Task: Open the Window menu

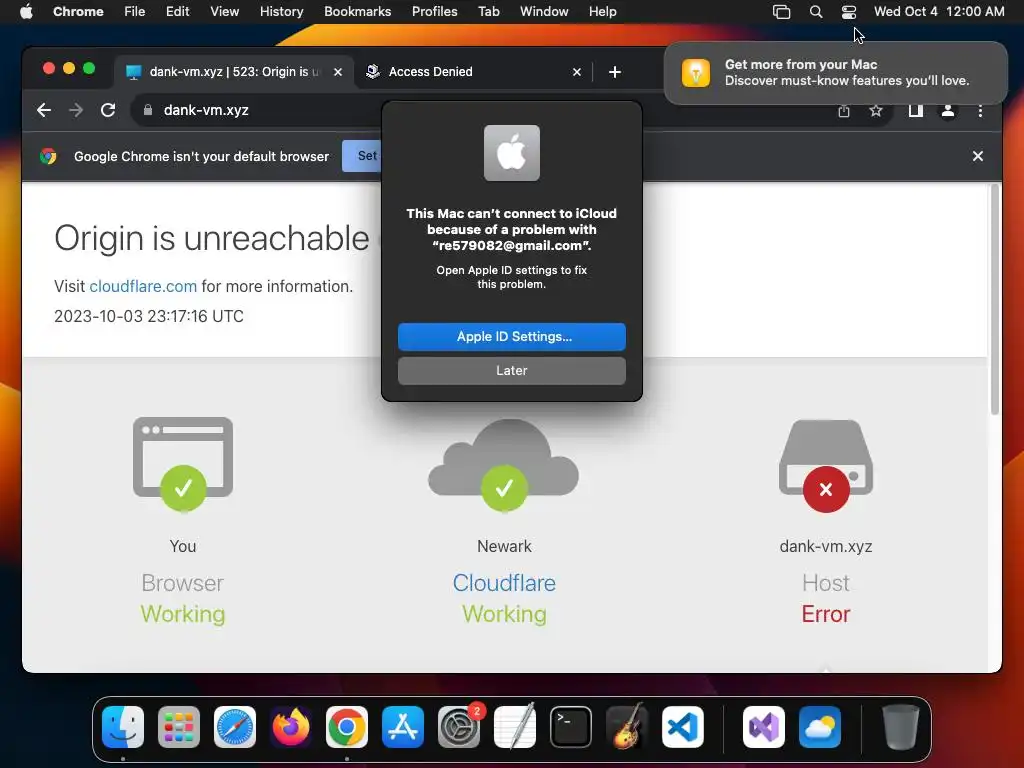Action: 544,11
